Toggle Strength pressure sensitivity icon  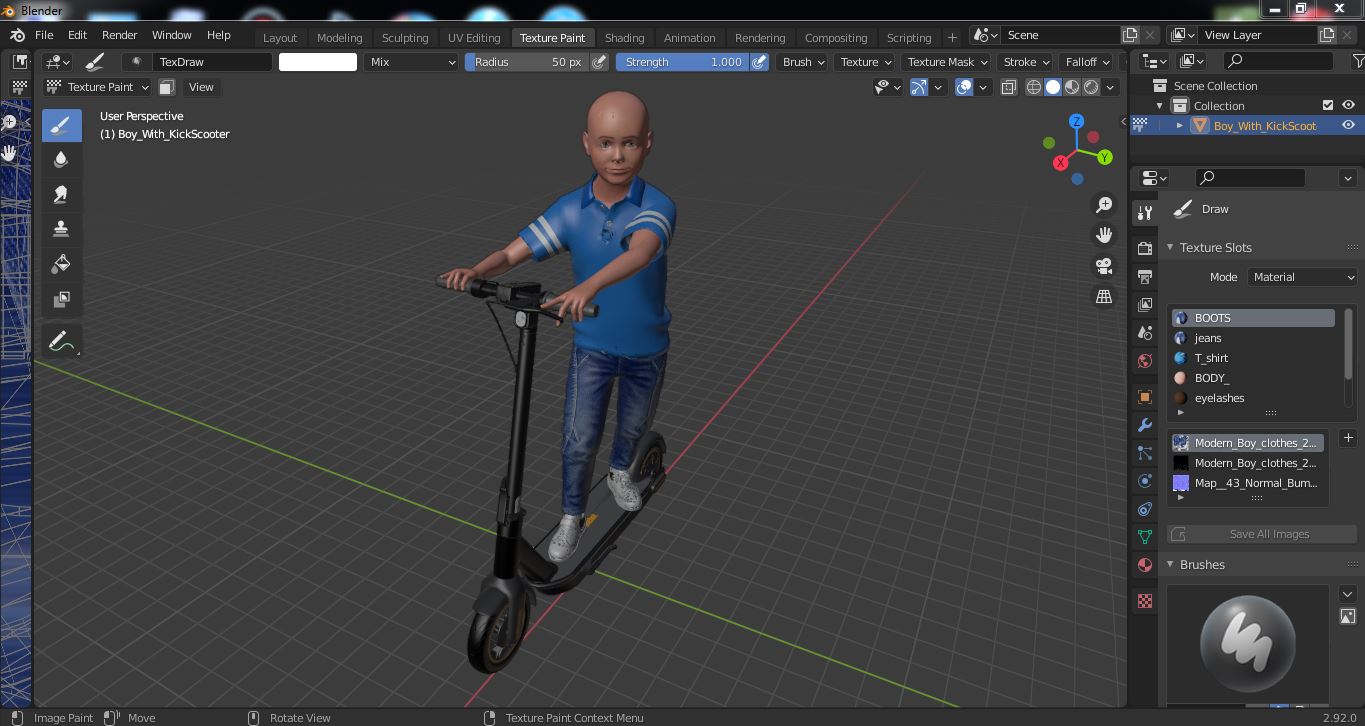pos(760,62)
